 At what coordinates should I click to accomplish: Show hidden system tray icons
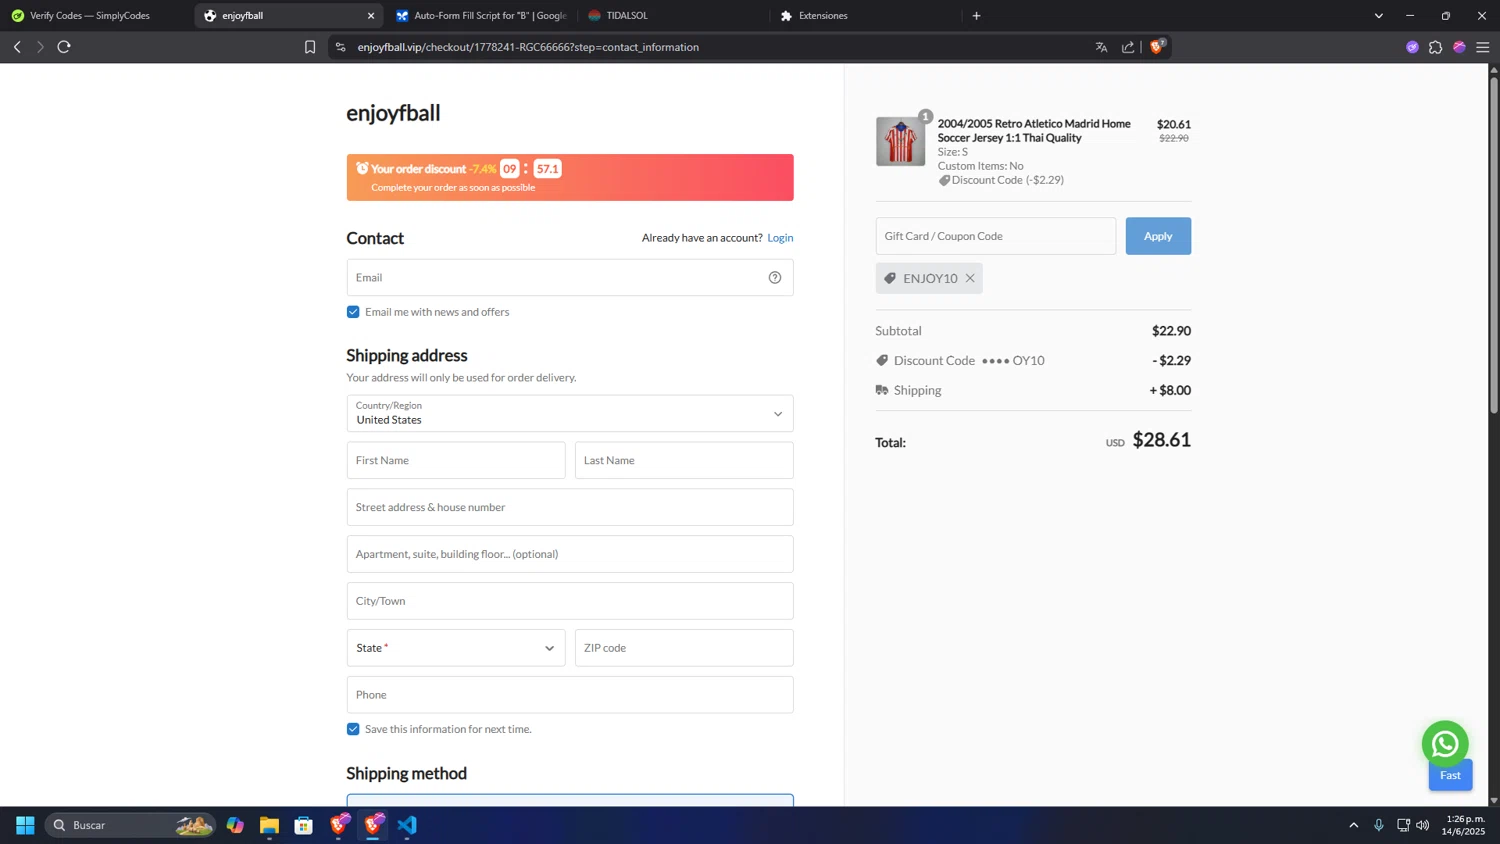tap(1354, 825)
